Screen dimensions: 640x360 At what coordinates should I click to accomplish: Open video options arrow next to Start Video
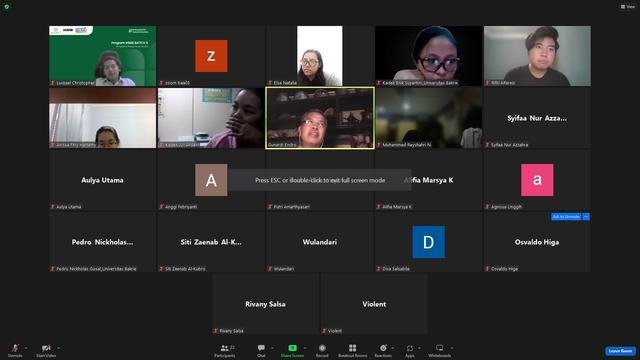point(58,348)
